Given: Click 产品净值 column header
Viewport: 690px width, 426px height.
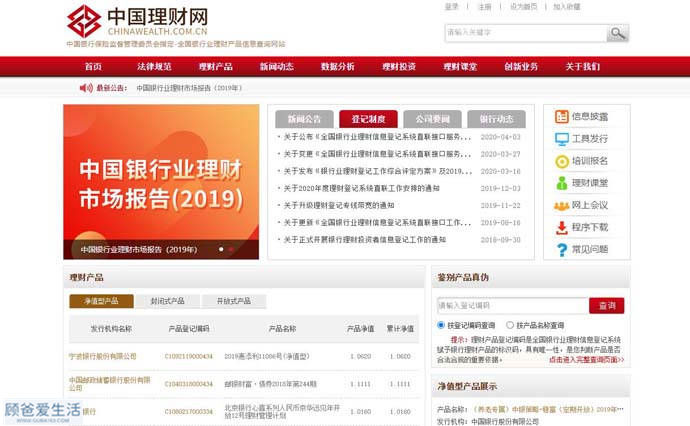Looking at the screenshot, I should 360,329.
